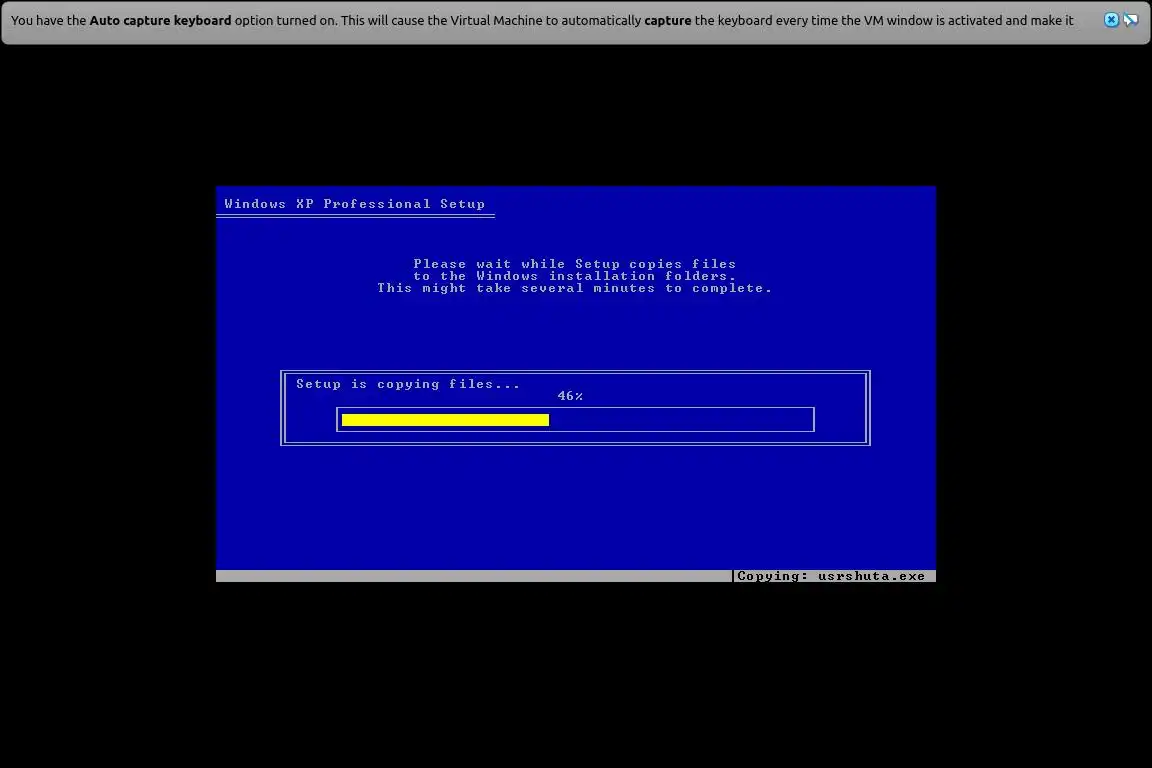The image size is (1152, 768).
Task: Click the 'Setup is copying files...' label
Action: 408,384
